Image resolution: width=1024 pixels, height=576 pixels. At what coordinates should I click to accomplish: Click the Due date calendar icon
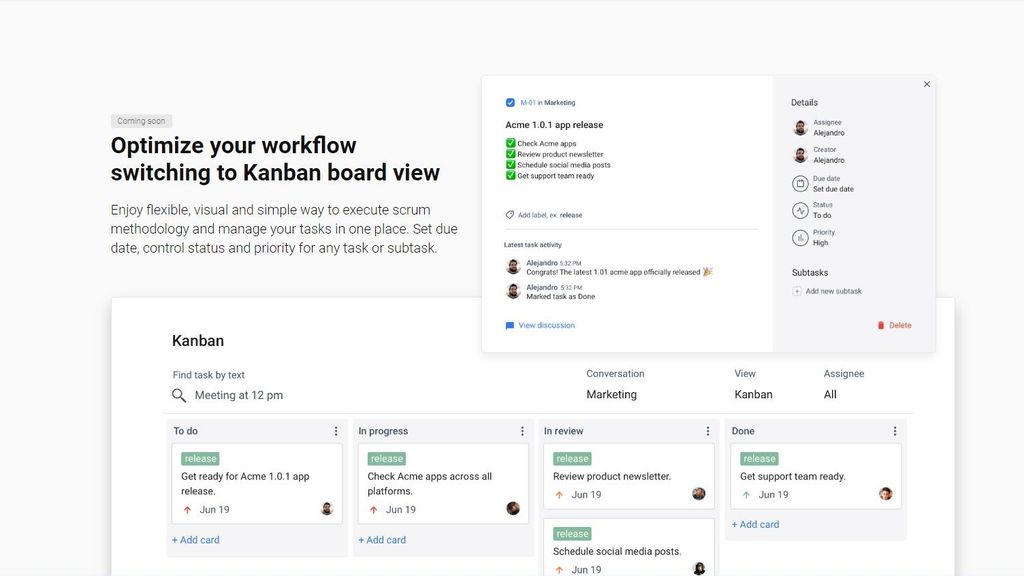point(800,184)
